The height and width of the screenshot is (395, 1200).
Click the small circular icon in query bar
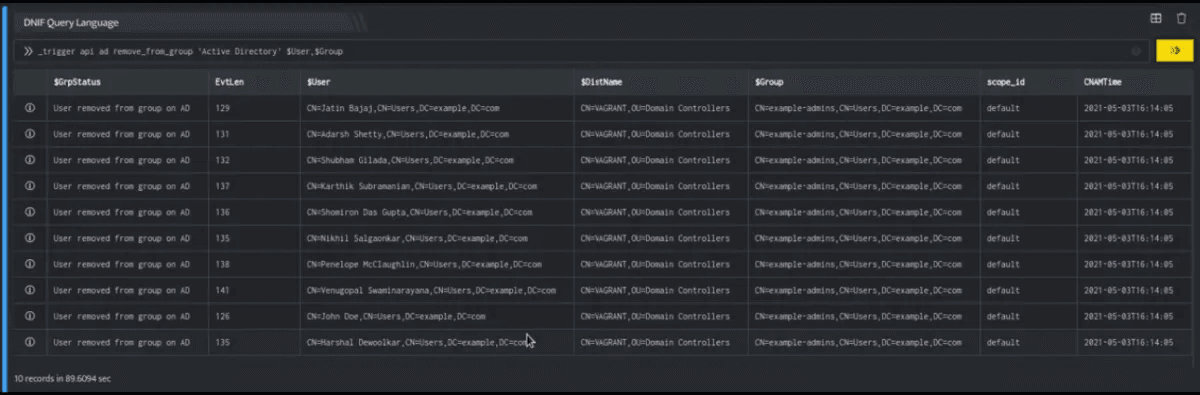1136,50
